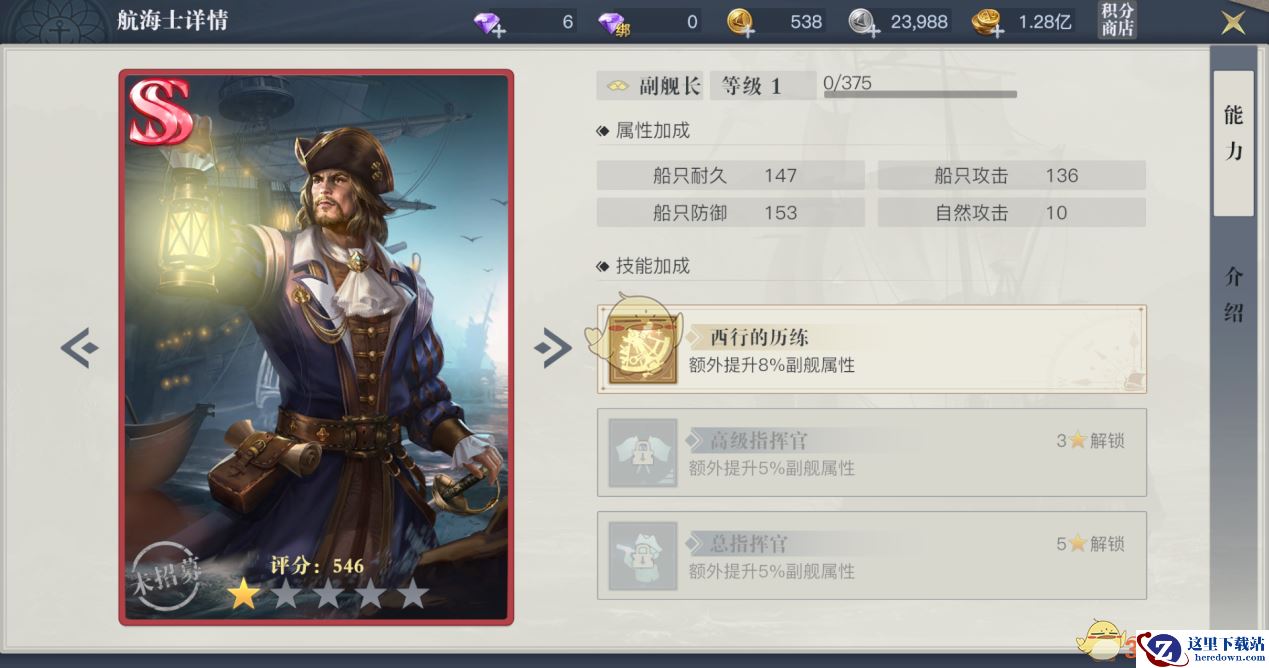
Task: Tap the first gold star rating
Action: (242, 594)
